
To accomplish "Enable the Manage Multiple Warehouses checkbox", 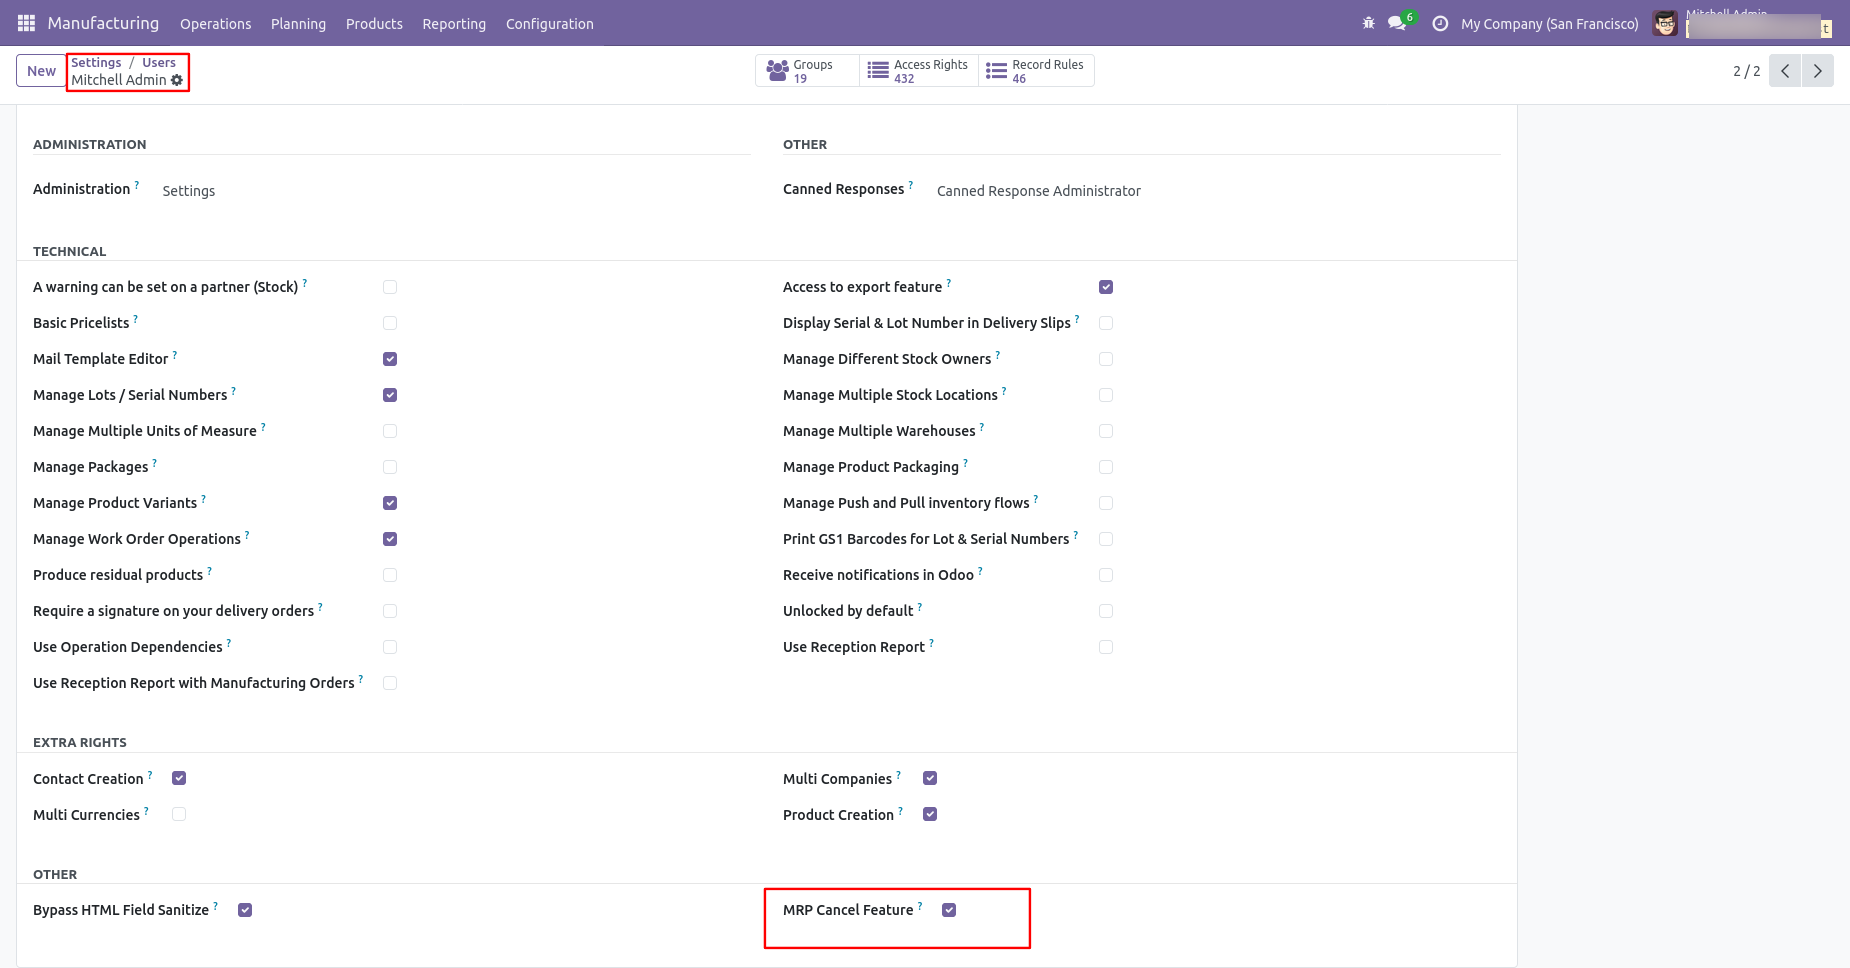I will click(x=1106, y=431).
